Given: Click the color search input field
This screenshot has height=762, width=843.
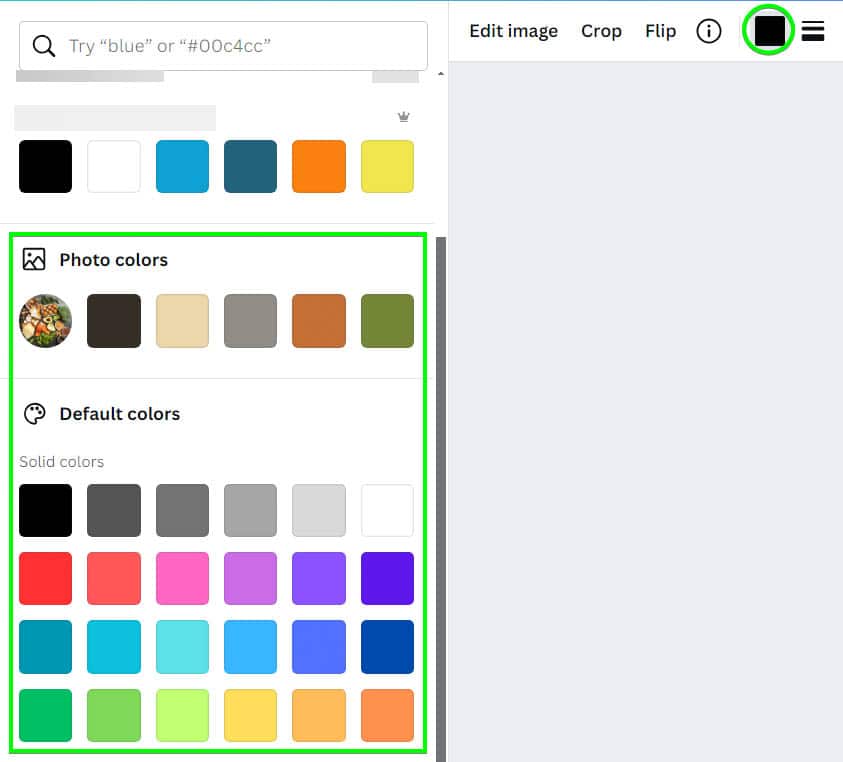Looking at the screenshot, I should point(224,46).
